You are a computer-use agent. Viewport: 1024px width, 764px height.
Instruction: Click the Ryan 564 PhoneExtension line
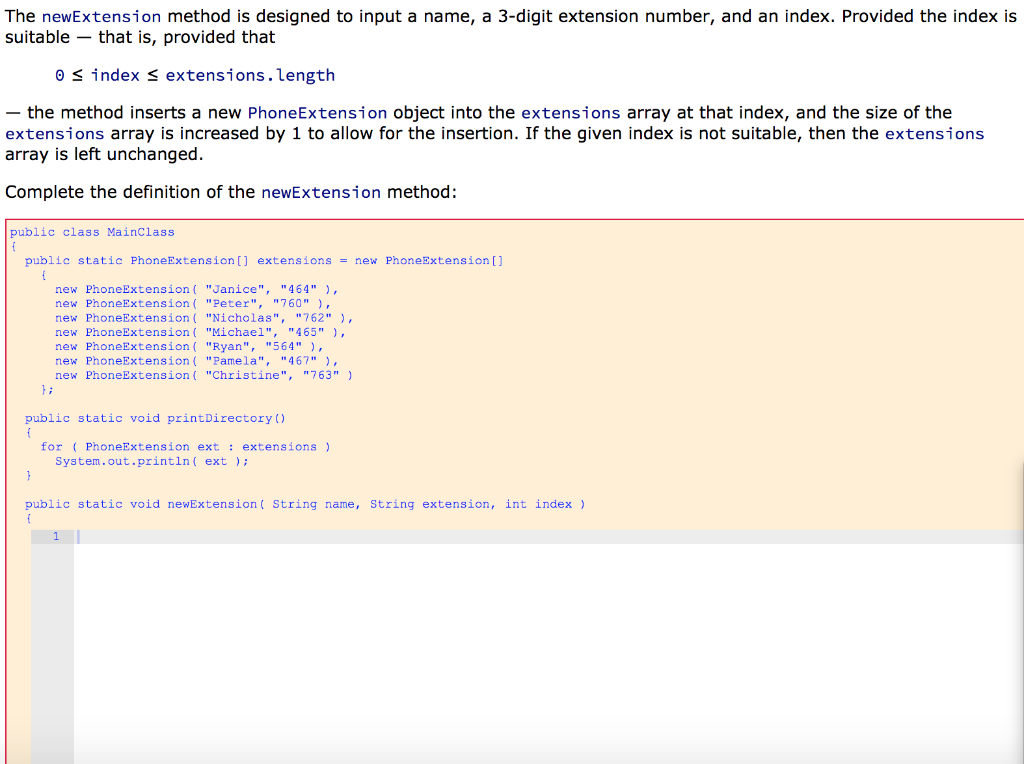click(x=190, y=346)
